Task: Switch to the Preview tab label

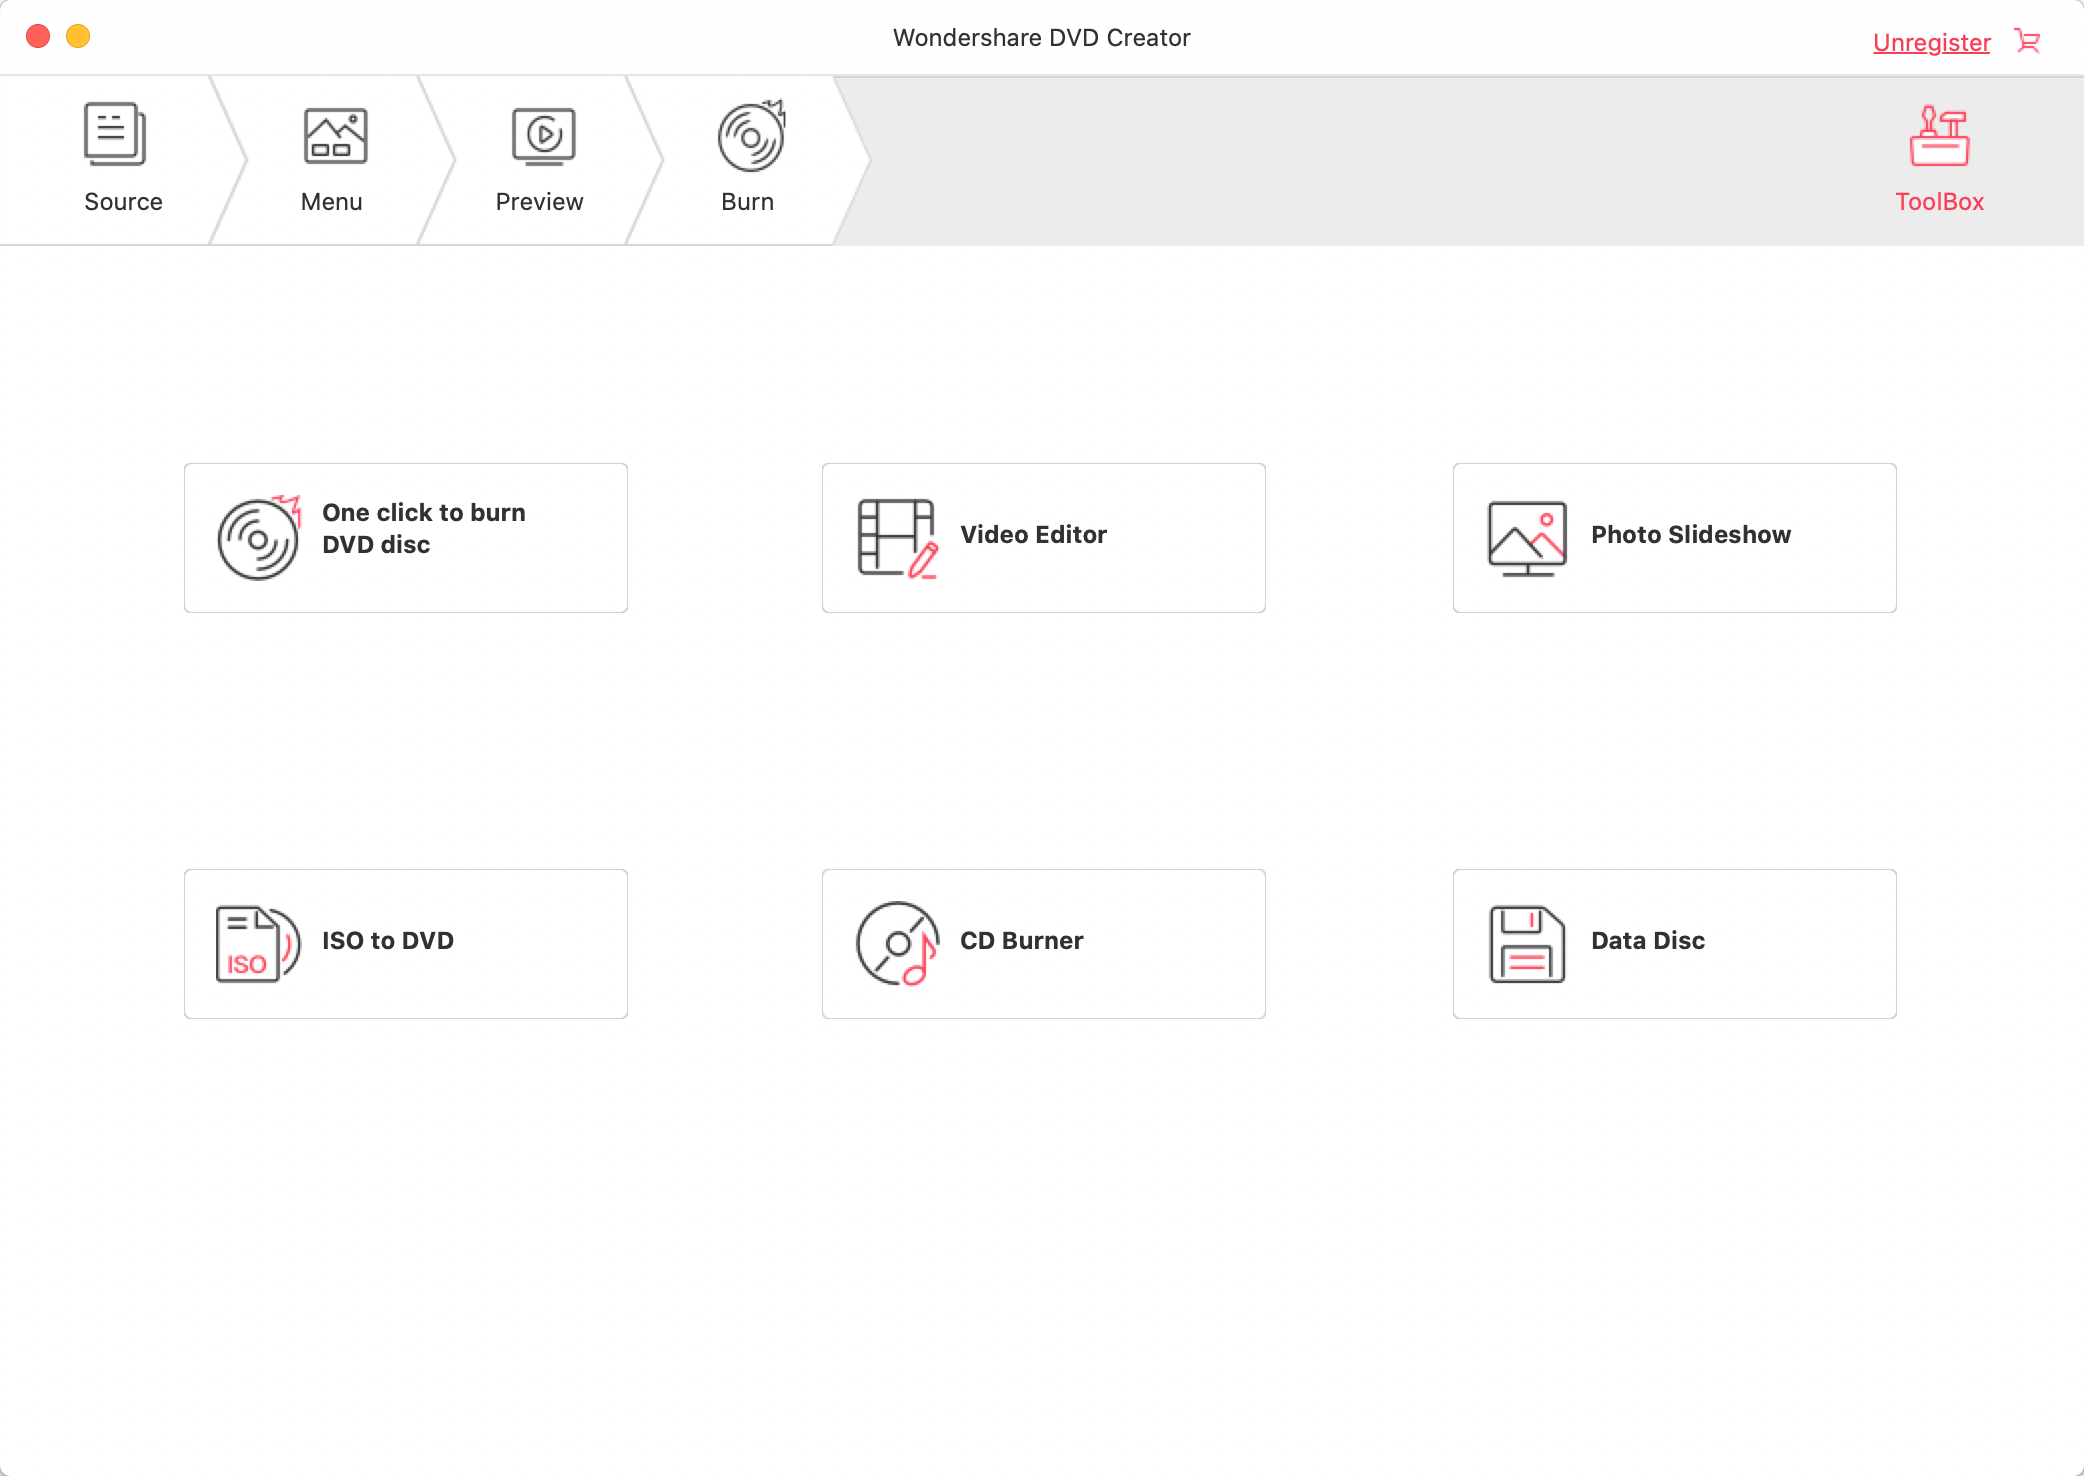Action: pos(539,202)
